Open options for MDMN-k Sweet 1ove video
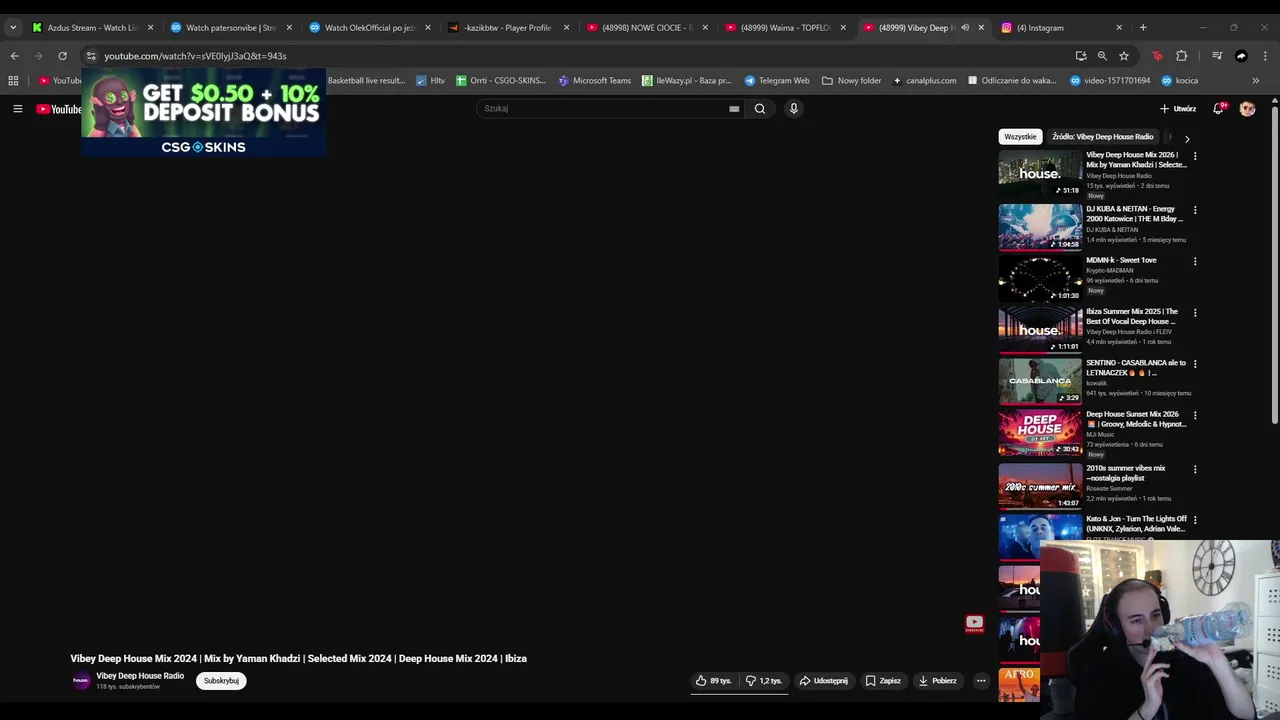The height and width of the screenshot is (720, 1280). tap(1195, 261)
